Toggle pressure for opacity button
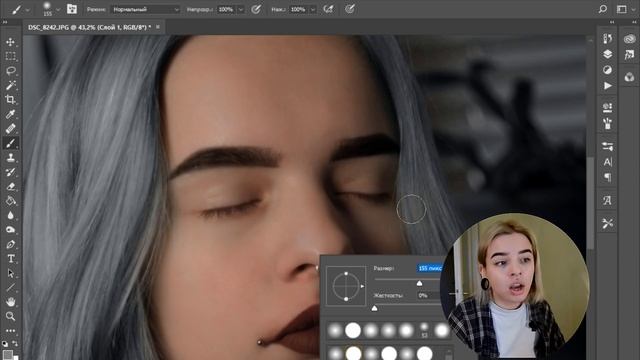Image resolution: width=640 pixels, height=360 pixels. (256, 9)
